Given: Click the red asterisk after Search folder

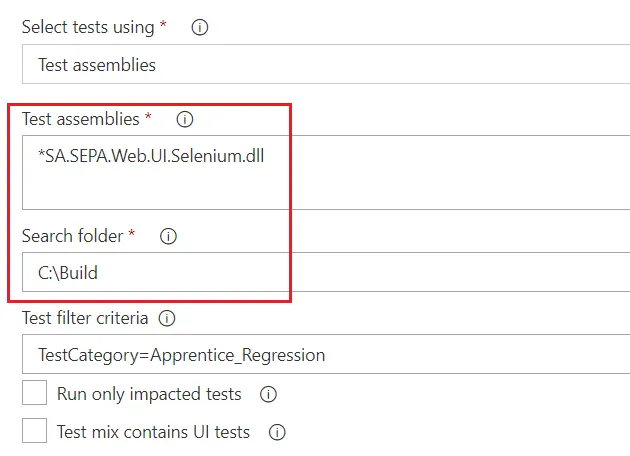Looking at the screenshot, I should (131, 236).
